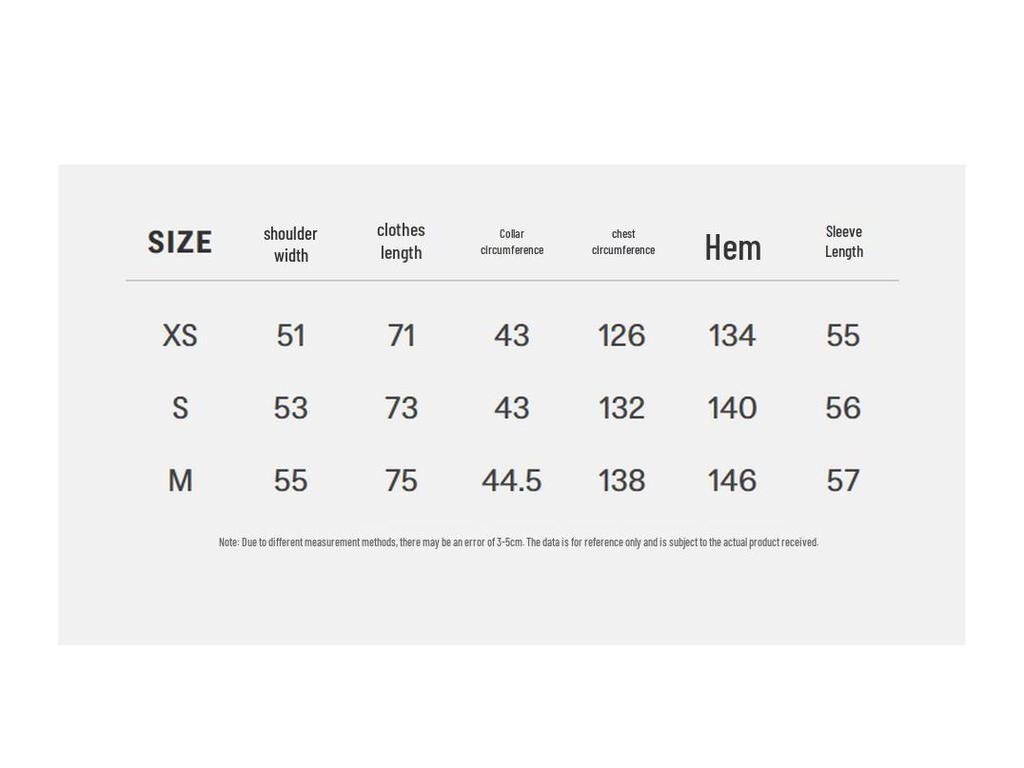The height and width of the screenshot is (768, 1024).
Task: Click the S hem value 140
Action: (732, 408)
